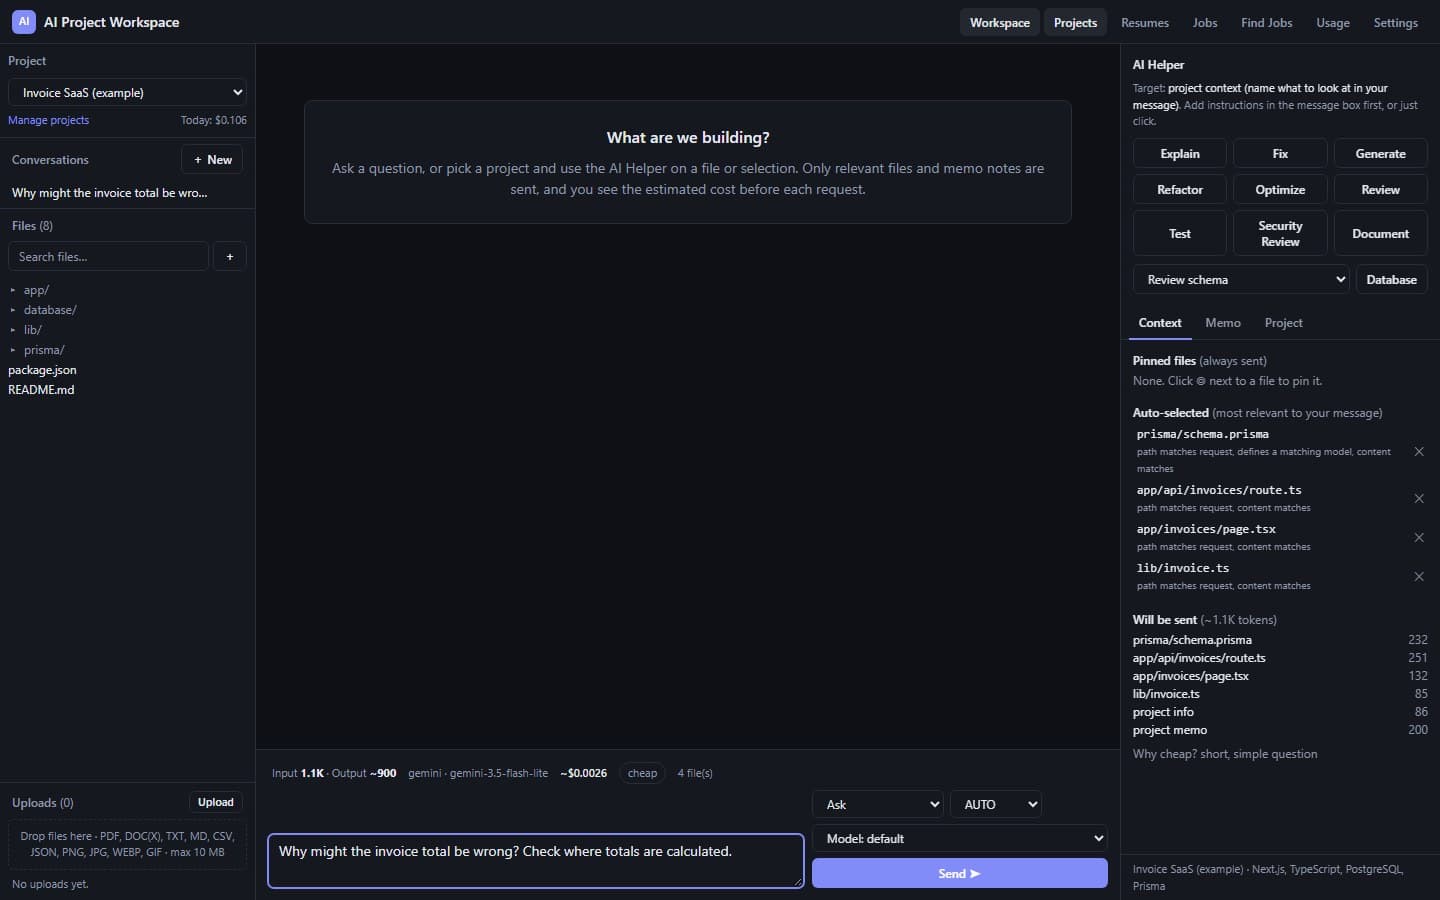Open the AUTO dropdown
Screen dimensions: 1440x900
click(995, 804)
